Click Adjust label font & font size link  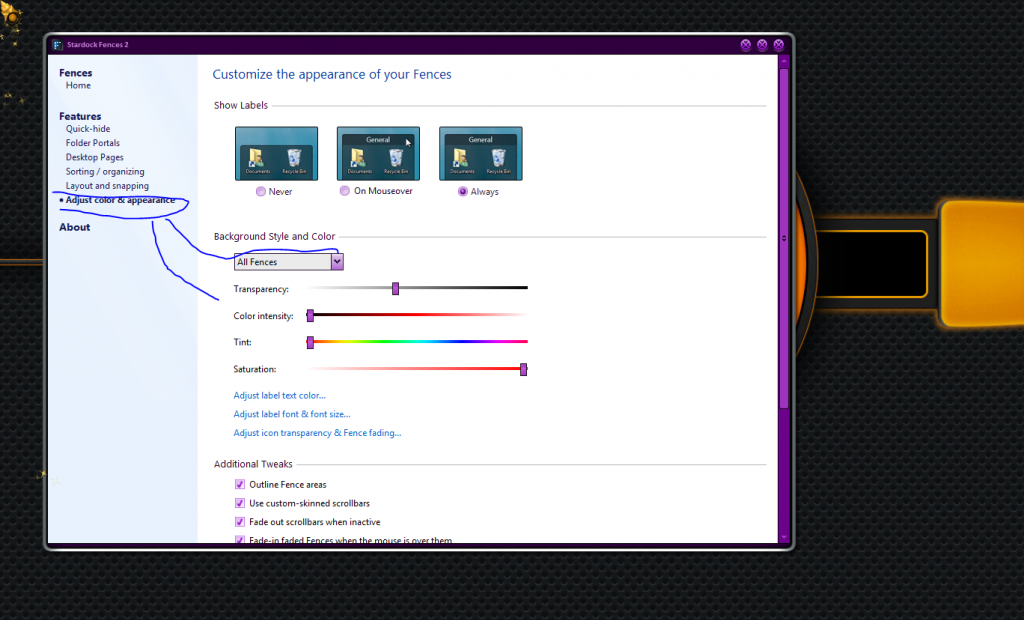point(292,414)
